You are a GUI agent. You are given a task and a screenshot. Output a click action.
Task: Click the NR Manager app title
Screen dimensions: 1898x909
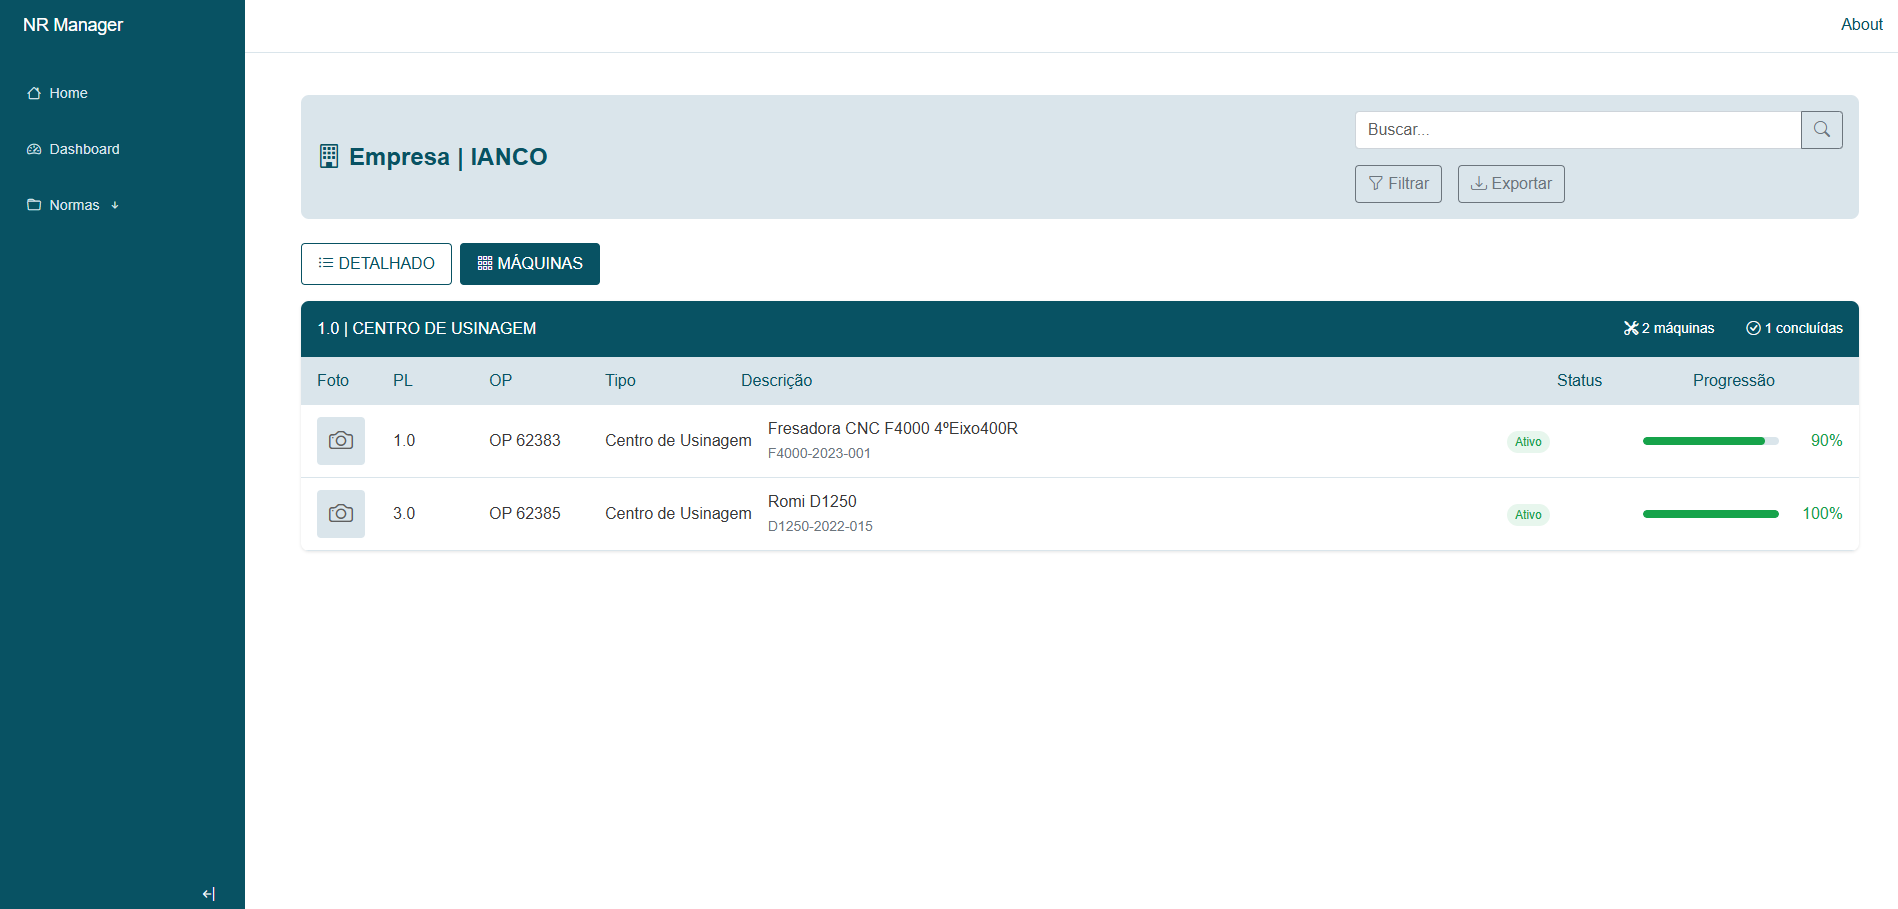[73, 24]
